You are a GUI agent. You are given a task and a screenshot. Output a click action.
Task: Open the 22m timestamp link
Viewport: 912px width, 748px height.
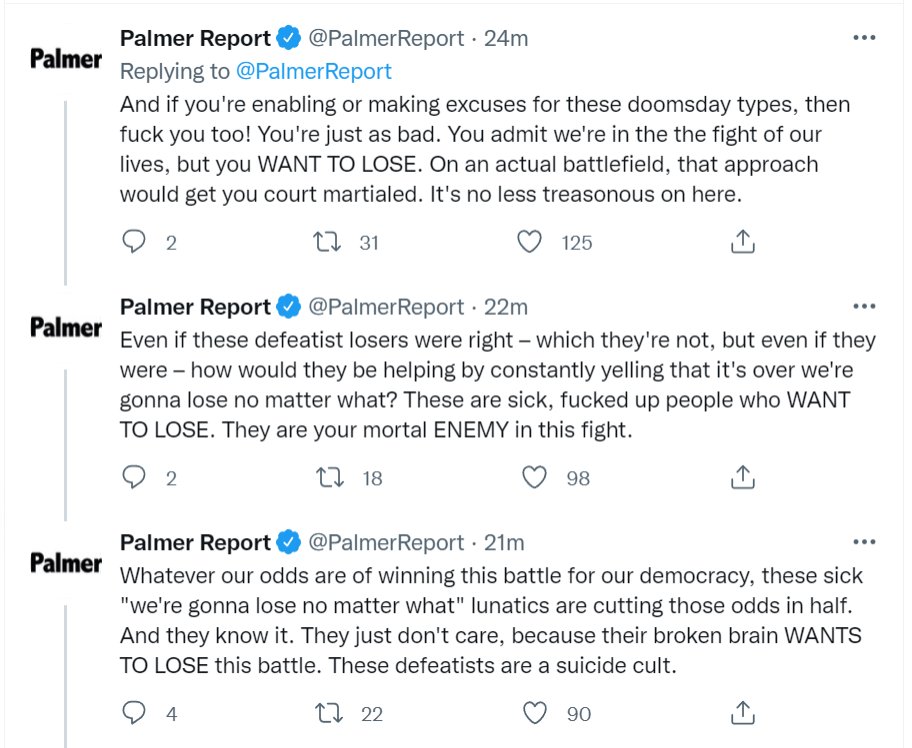tap(505, 307)
